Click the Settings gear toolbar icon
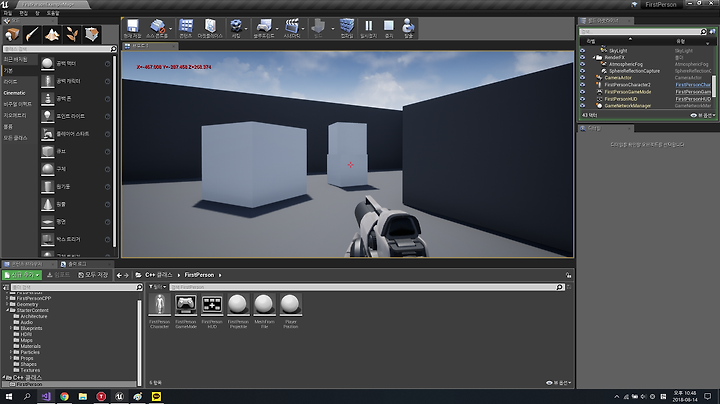720x404 pixels. pyautogui.click(x=236, y=28)
